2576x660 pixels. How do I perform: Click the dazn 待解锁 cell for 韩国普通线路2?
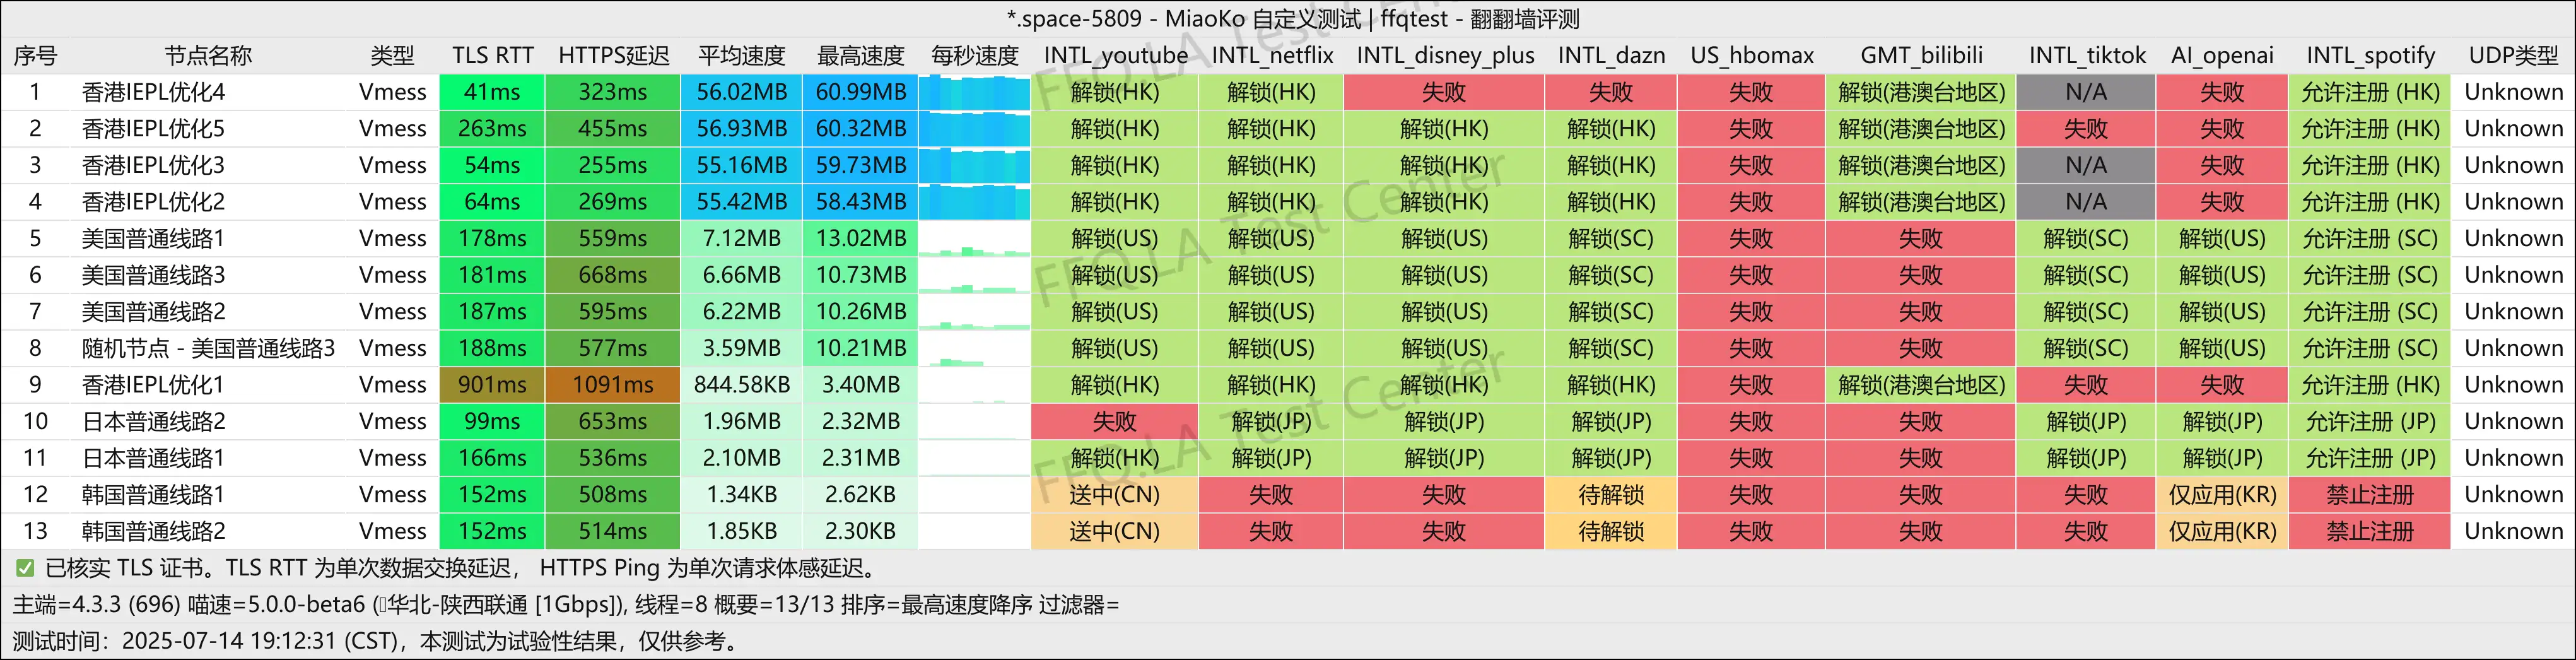tap(1611, 531)
